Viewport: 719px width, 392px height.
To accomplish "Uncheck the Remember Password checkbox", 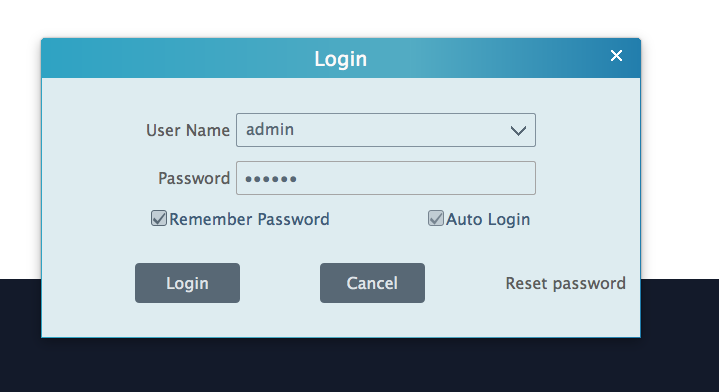I will [159, 218].
